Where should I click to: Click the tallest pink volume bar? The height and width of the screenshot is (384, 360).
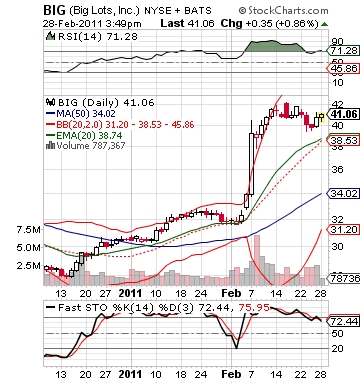point(257,260)
